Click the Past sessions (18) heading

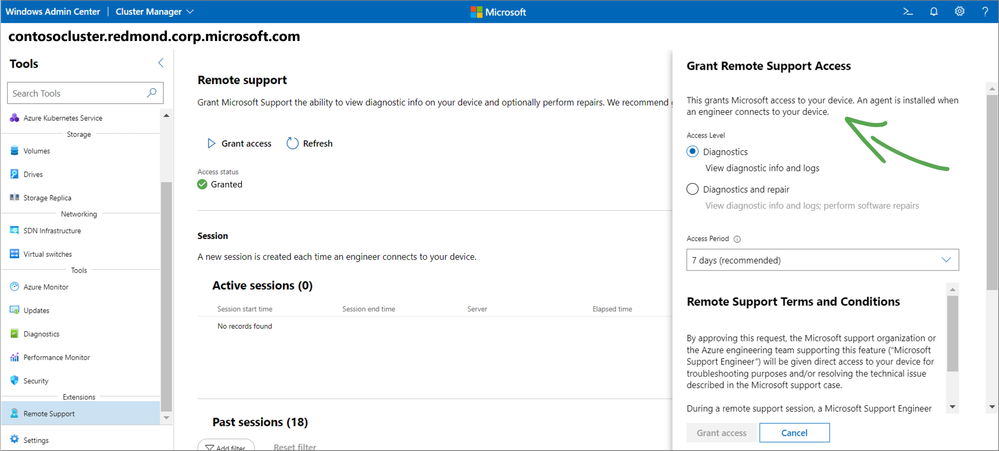click(260, 422)
